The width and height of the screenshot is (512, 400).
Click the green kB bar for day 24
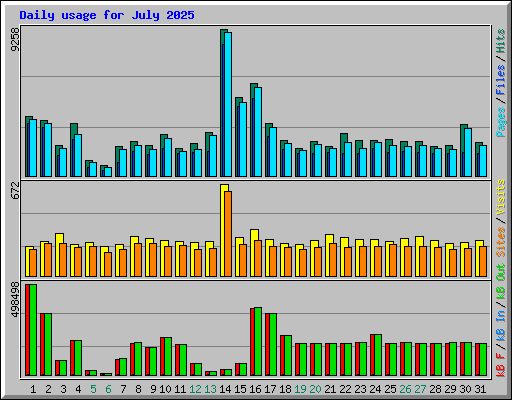tap(378, 355)
